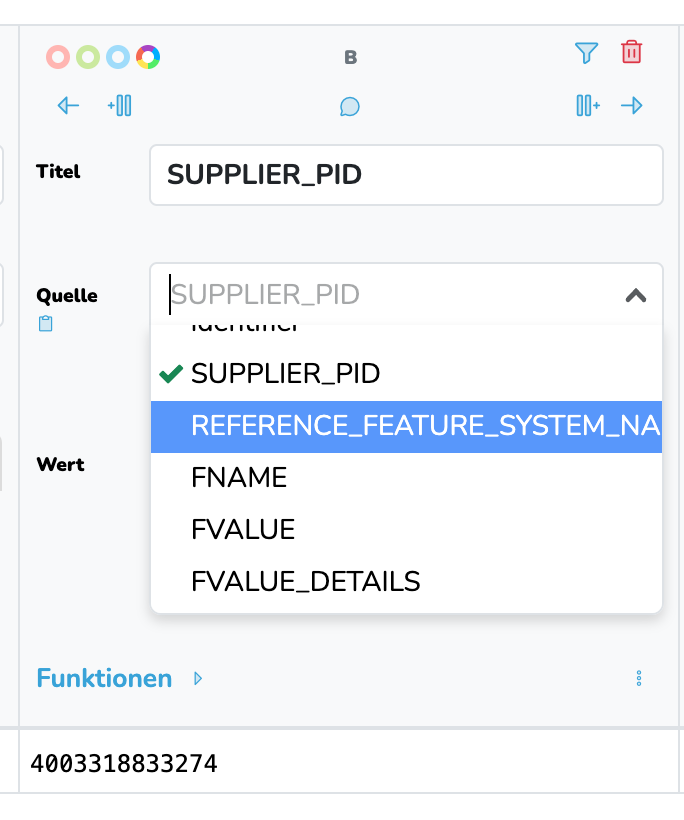
Task: Collapse the Quelle dropdown with the chevron
Action: [636, 295]
